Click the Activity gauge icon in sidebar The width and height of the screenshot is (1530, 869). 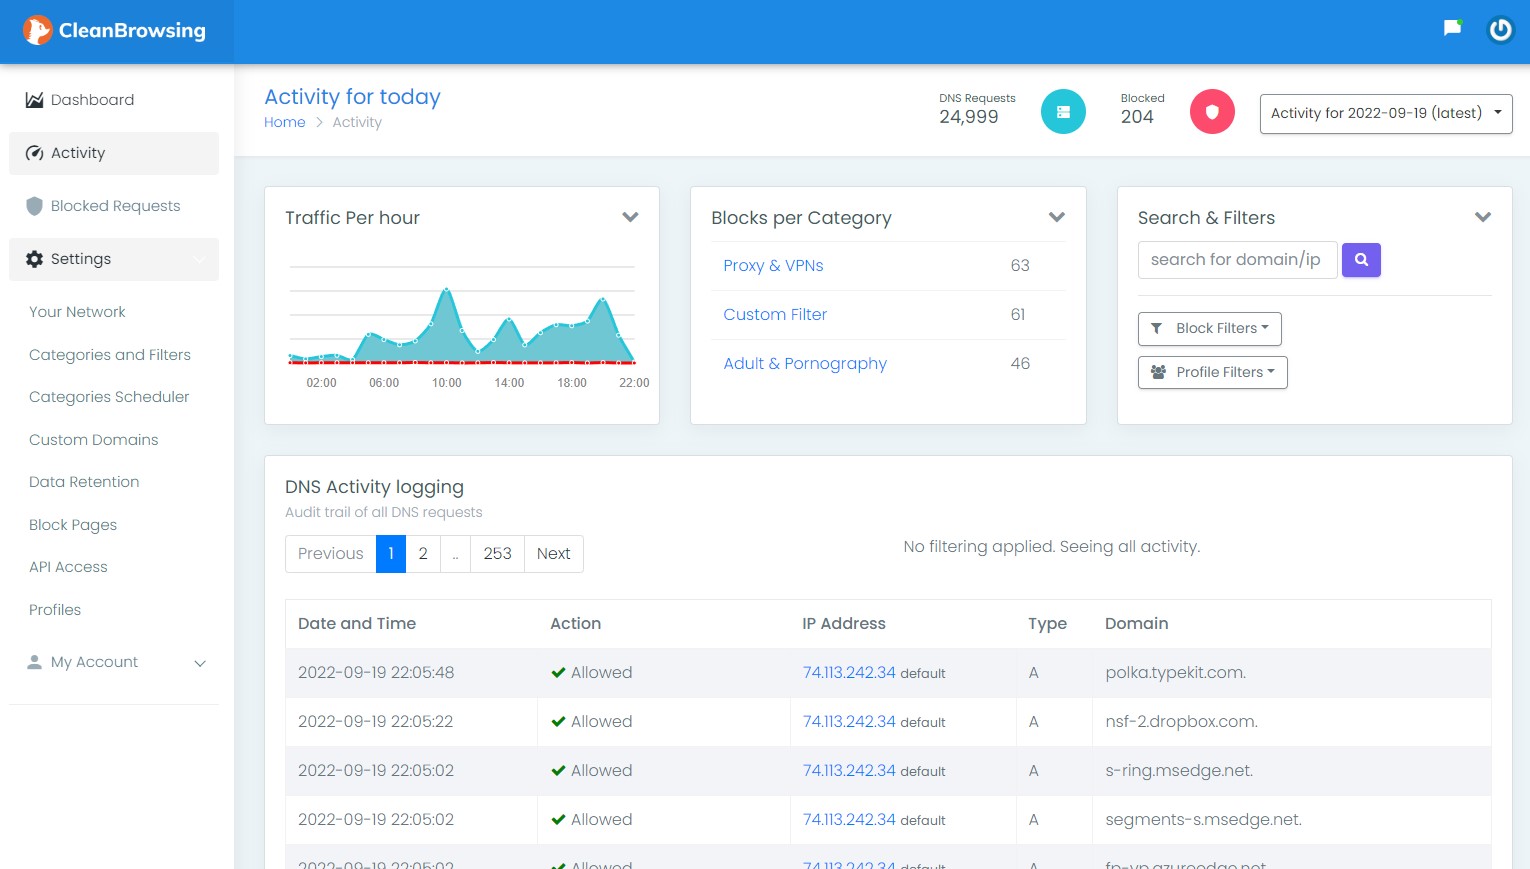coord(35,153)
